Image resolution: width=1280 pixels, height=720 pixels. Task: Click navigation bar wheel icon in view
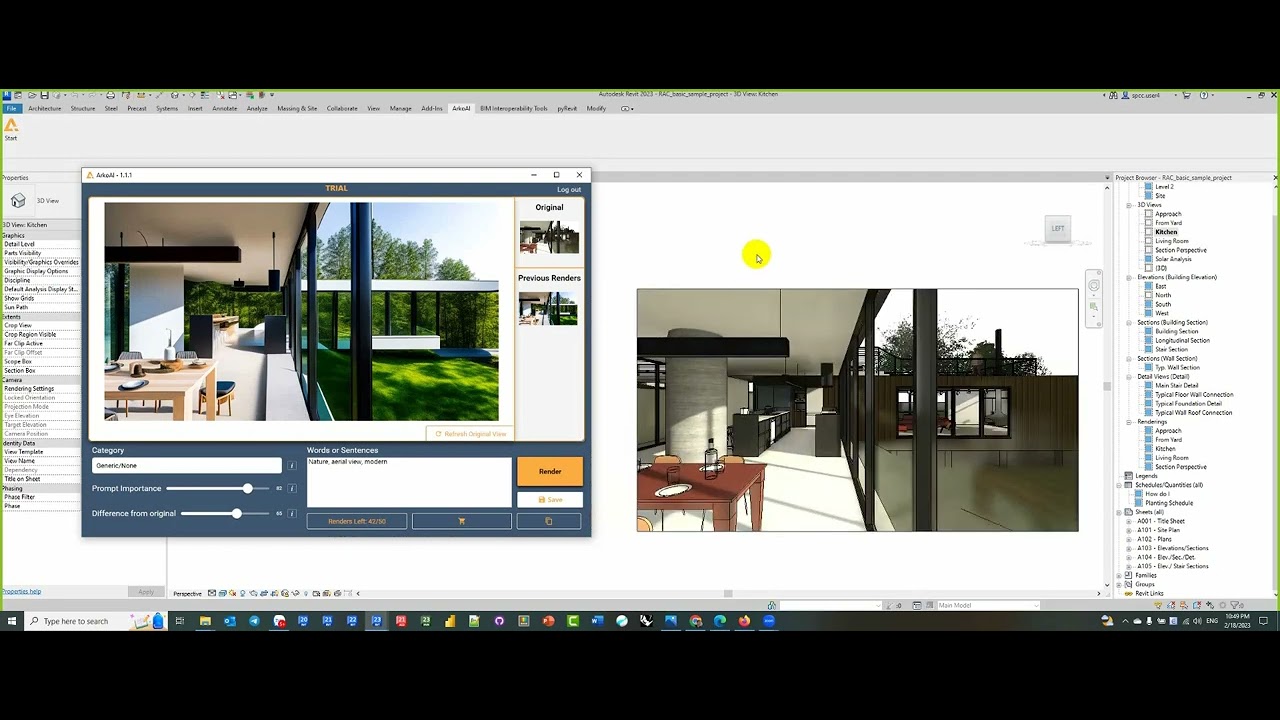click(x=1094, y=285)
